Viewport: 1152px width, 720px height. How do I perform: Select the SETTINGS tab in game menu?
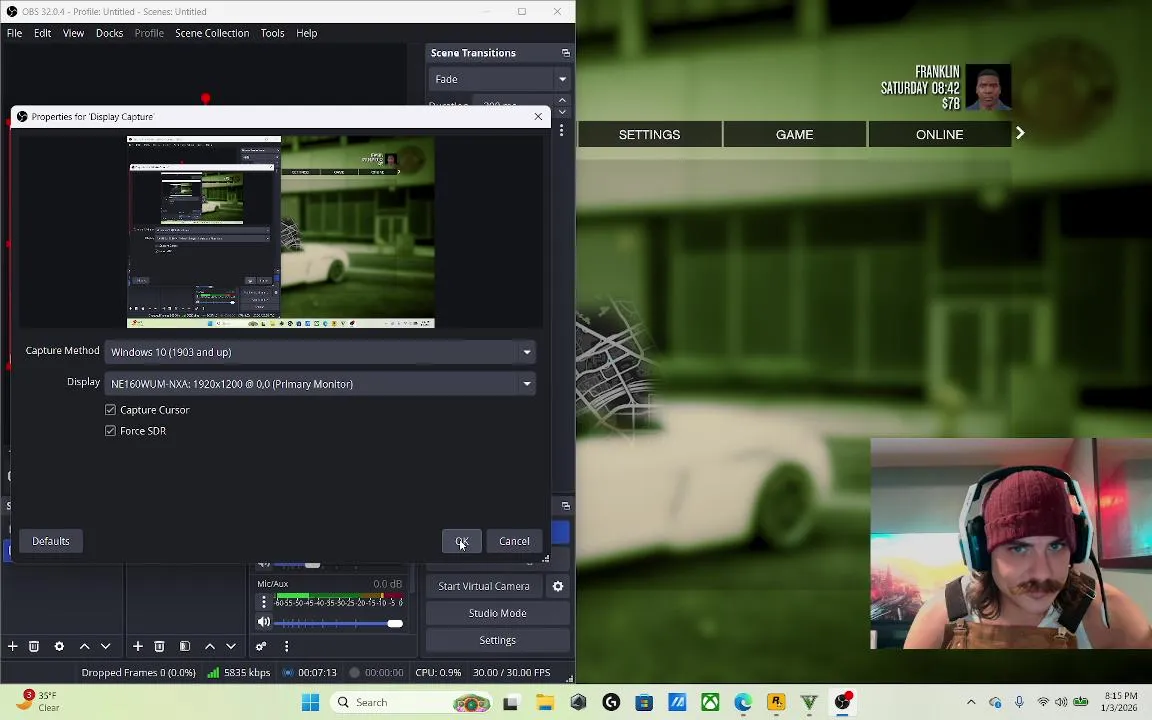coord(649,134)
